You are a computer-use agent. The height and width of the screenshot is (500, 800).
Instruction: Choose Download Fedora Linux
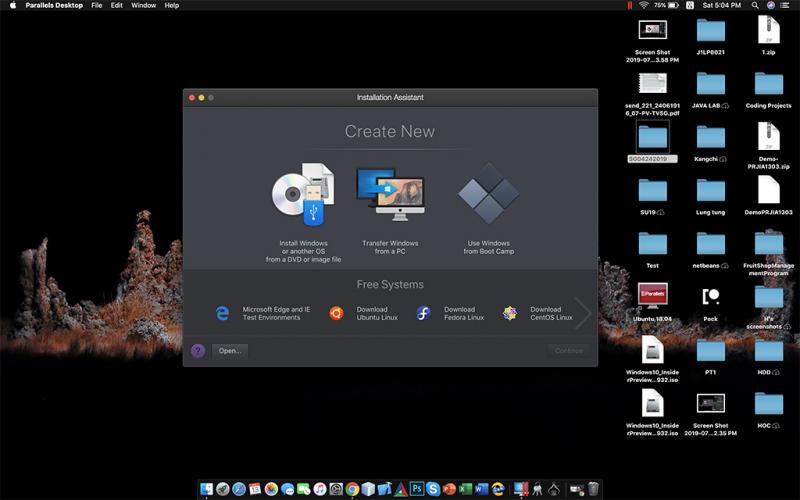(x=450, y=313)
